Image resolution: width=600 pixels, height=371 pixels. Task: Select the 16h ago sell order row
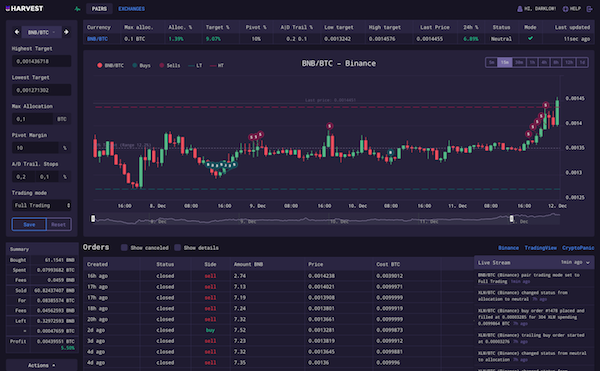(278, 276)
